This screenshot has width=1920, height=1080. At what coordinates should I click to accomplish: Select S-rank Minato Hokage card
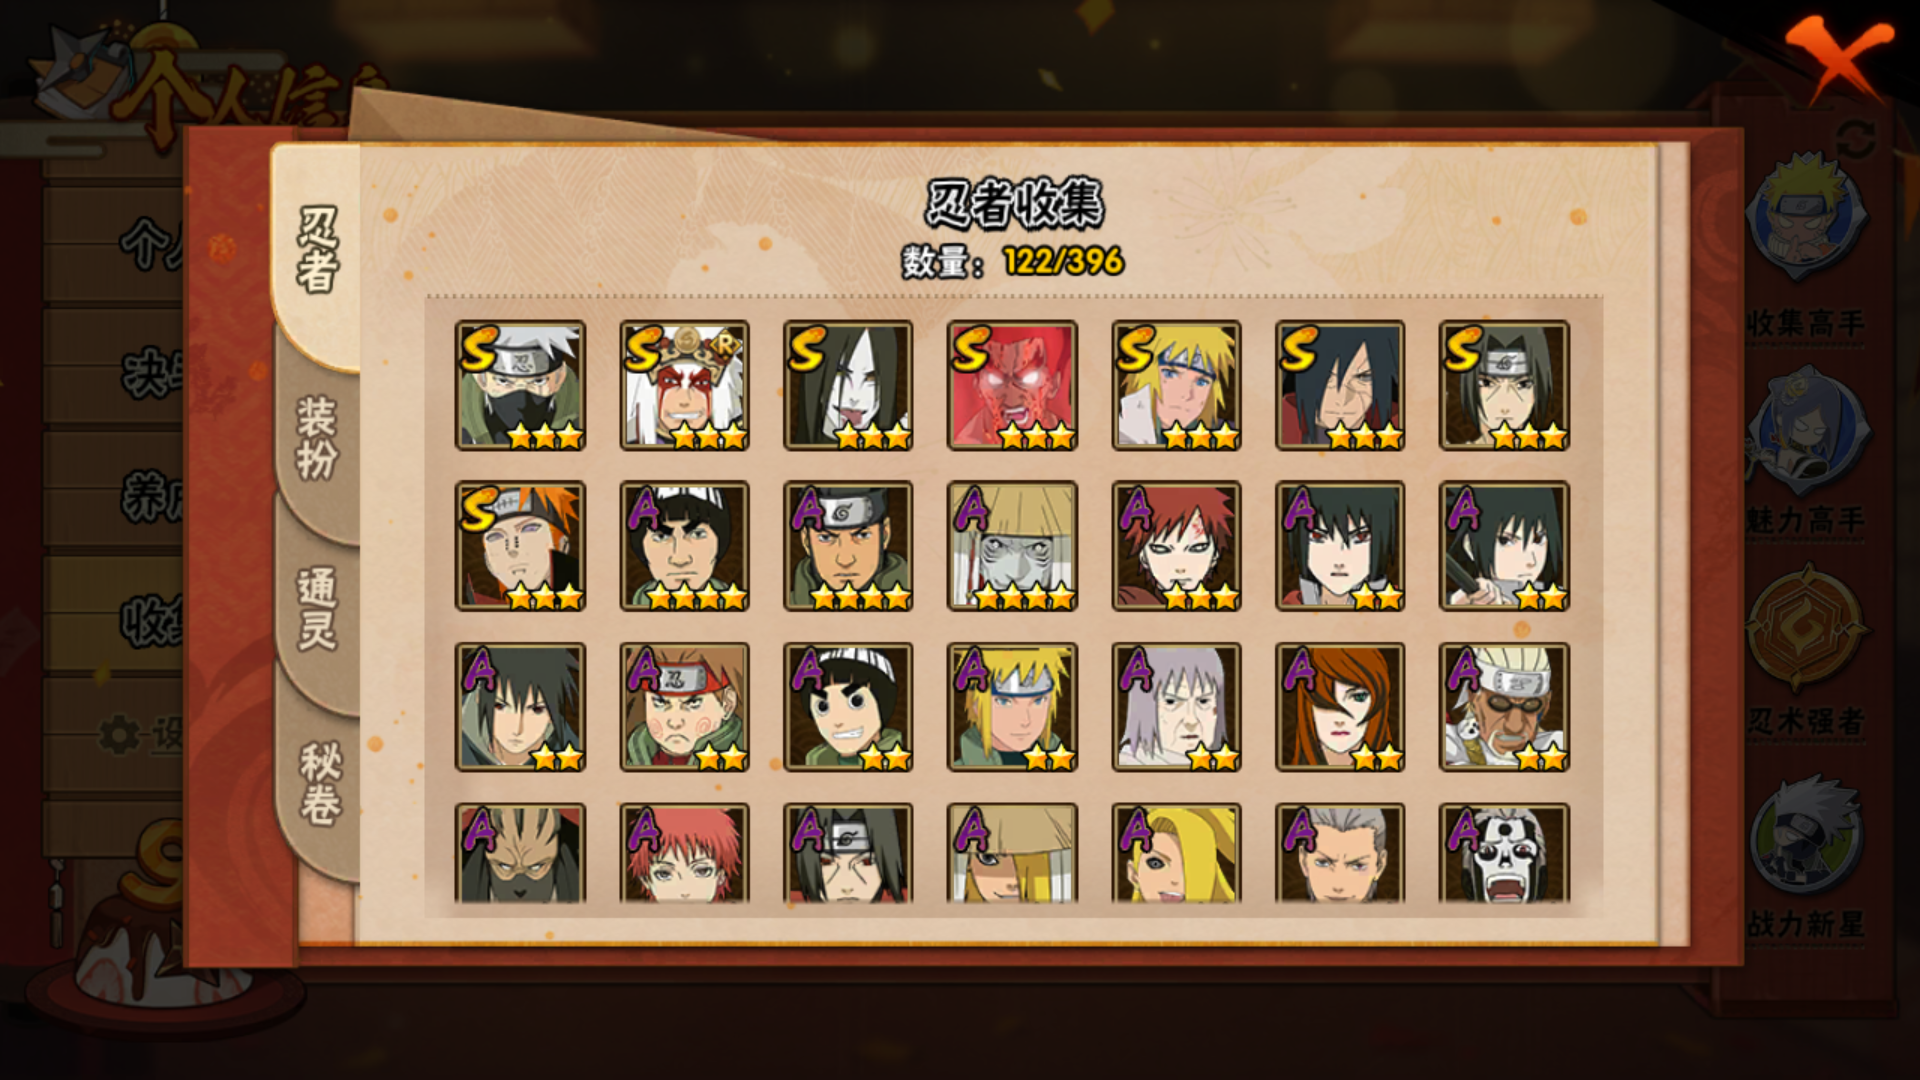coord(1176,385)
